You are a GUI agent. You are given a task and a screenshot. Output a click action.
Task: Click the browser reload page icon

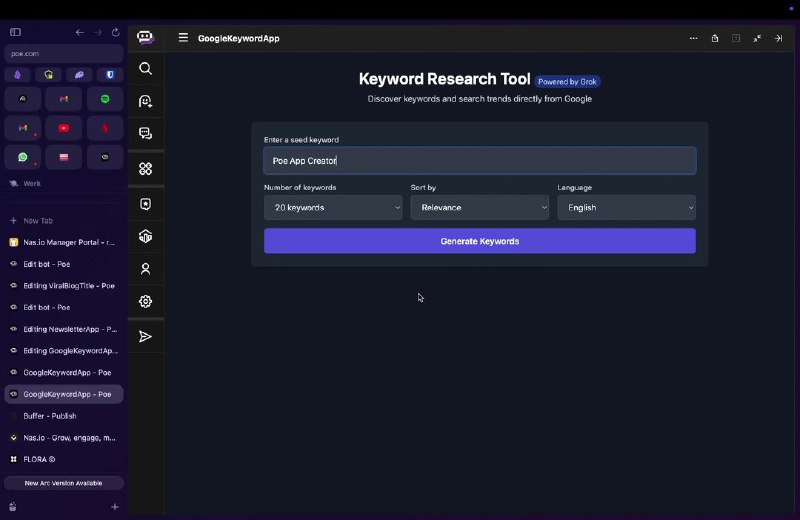point(116,32)
